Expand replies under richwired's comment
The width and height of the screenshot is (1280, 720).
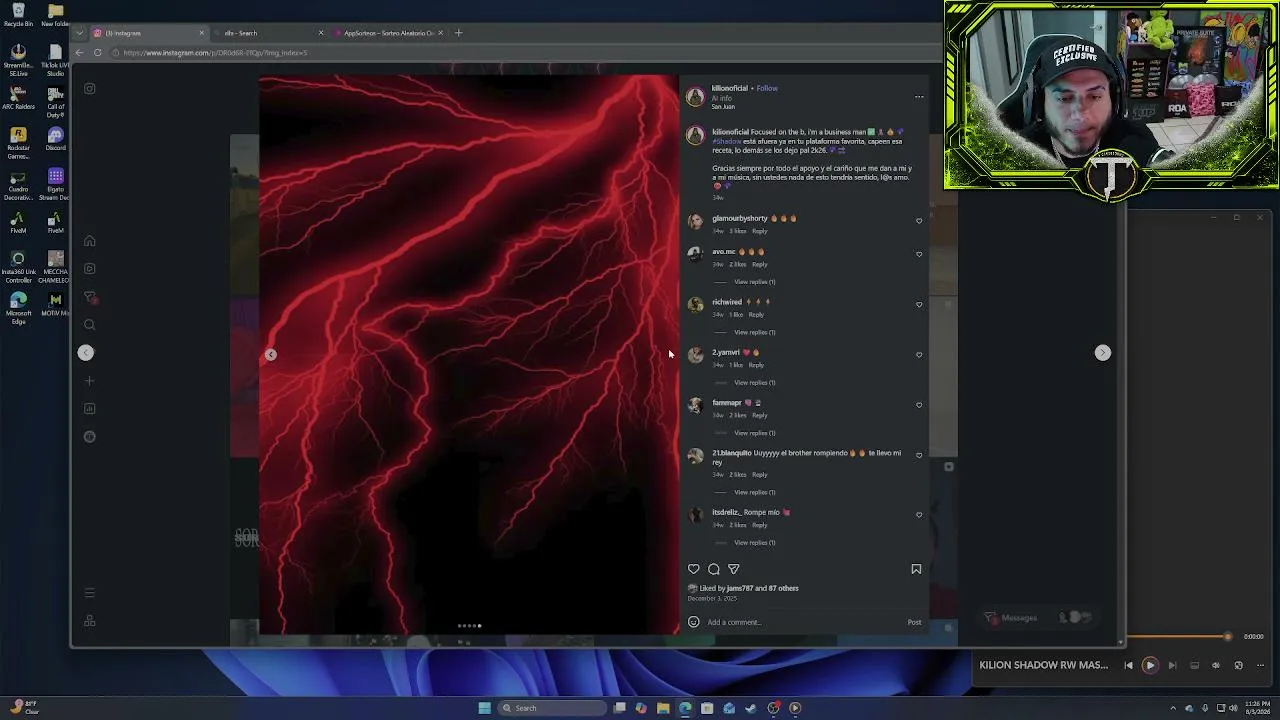tap(755, 332)
